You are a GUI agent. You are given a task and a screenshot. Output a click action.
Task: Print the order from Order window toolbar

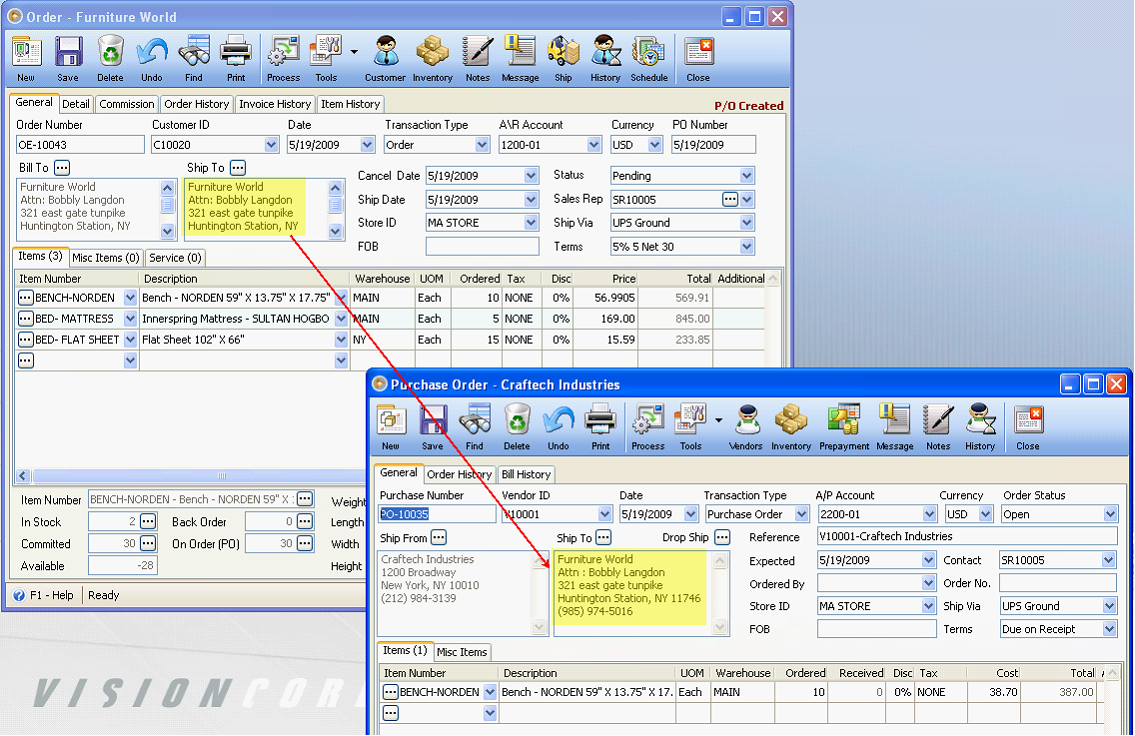236,59
